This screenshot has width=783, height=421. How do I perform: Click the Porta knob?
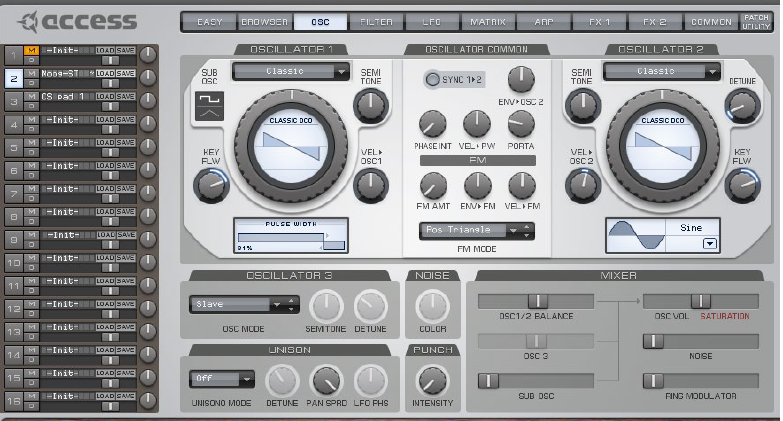(521, 124)
